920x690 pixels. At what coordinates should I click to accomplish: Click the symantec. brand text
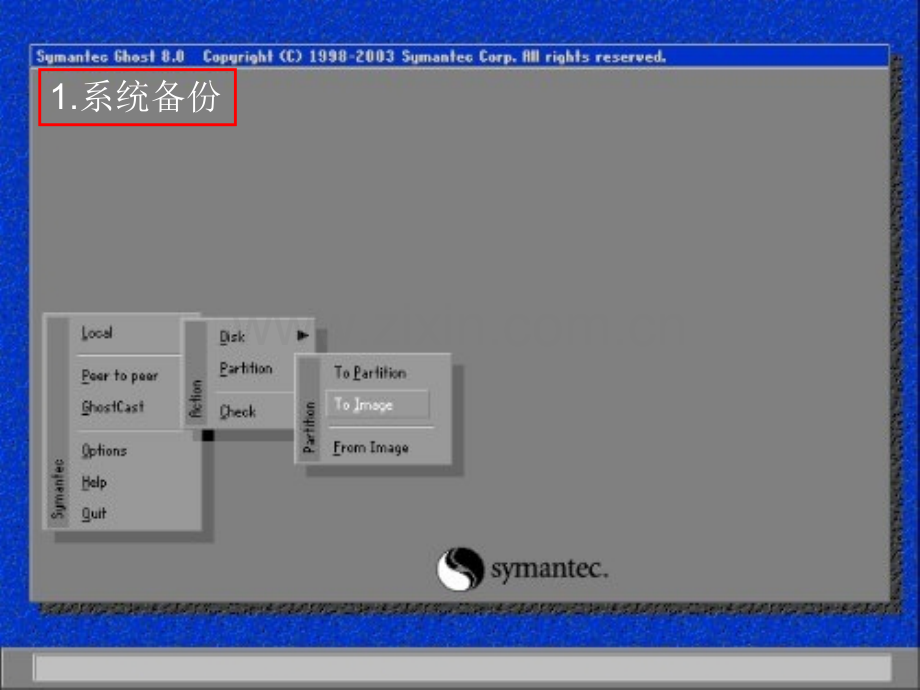click(549, 569)
